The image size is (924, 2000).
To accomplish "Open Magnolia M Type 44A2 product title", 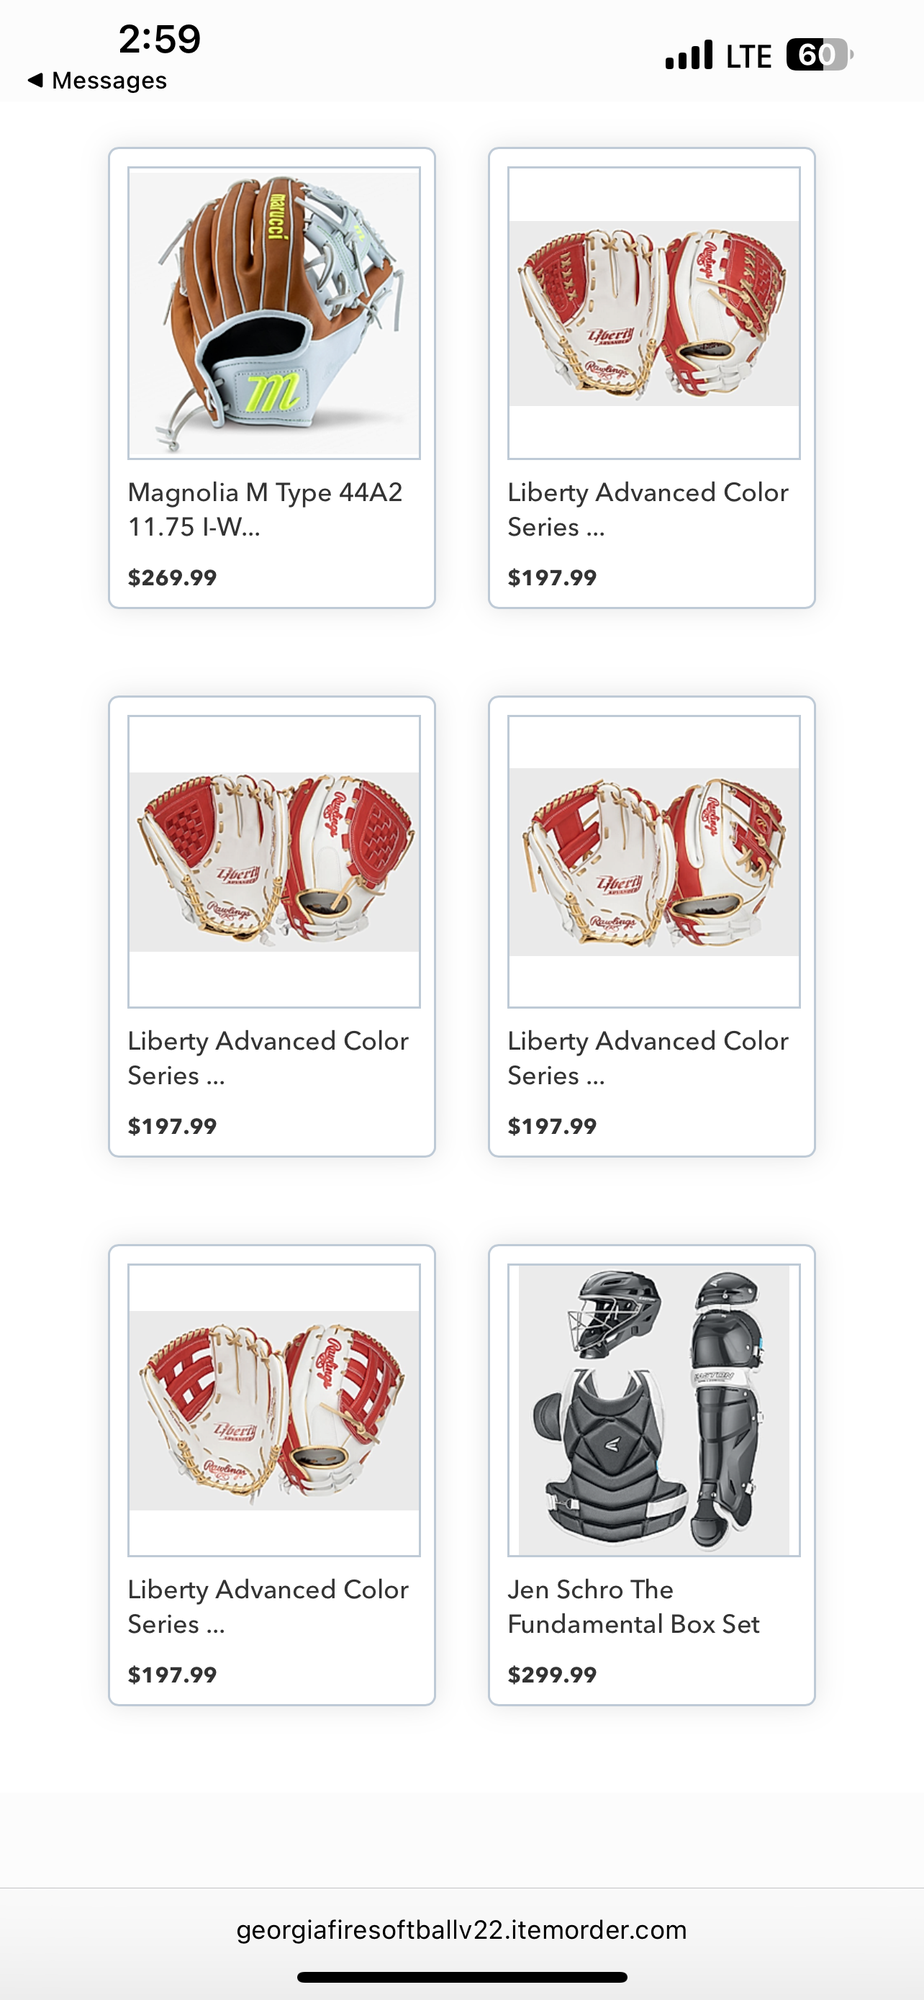I will (x=265, y=509).
